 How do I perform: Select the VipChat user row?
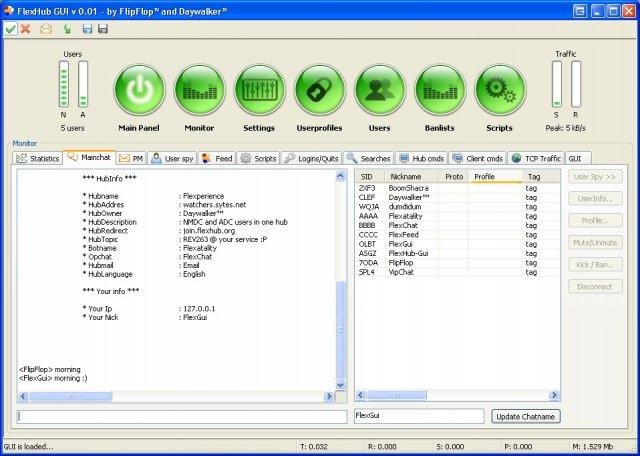[x=457, y=272]
